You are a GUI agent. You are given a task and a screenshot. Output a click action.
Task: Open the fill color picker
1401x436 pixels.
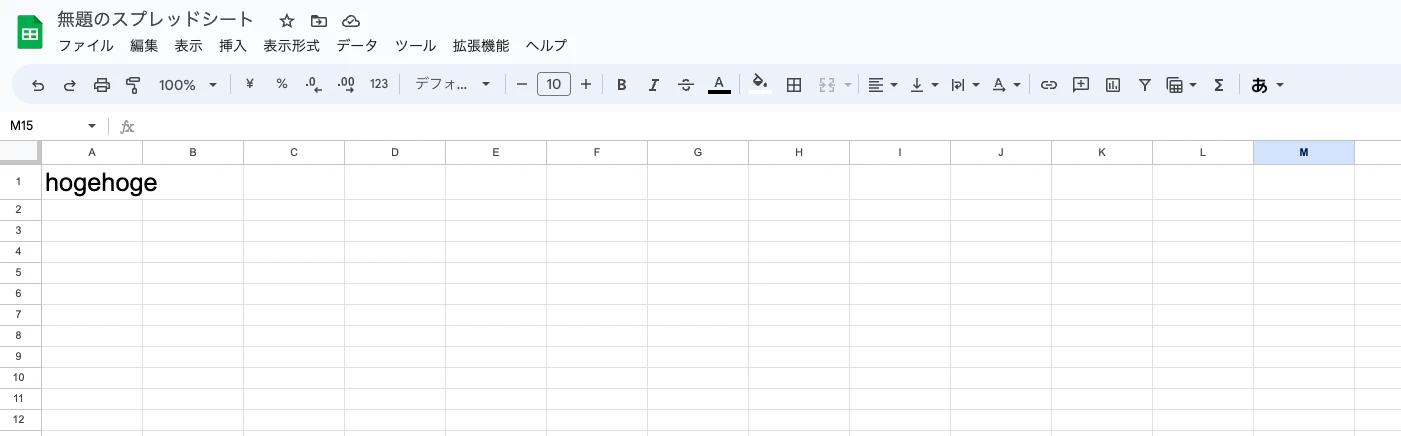pos(760,85)
